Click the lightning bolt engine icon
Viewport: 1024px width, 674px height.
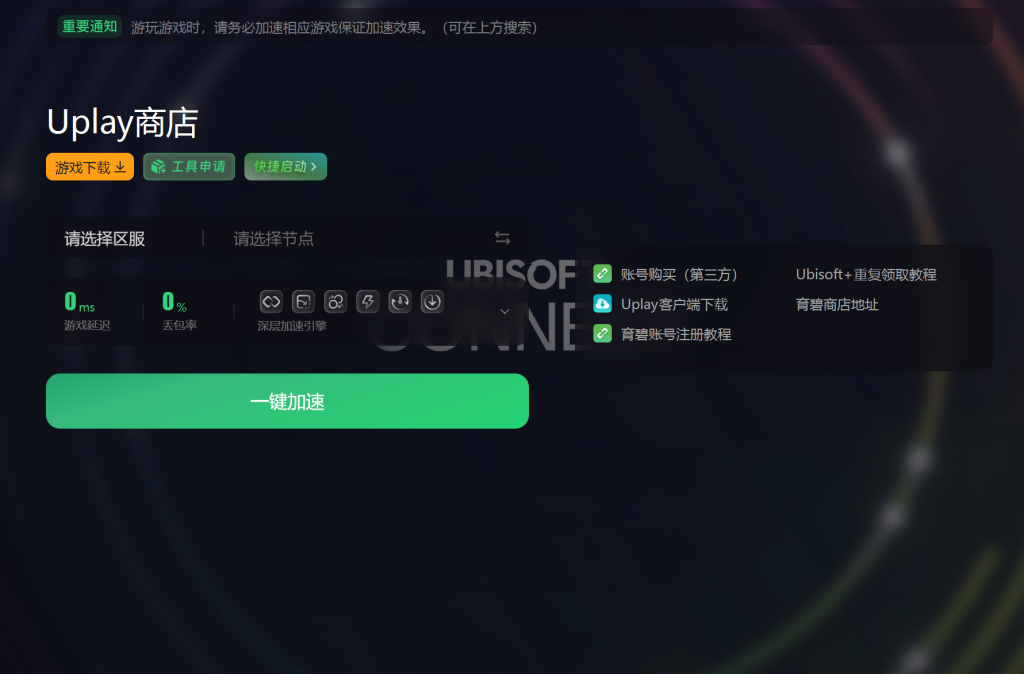tap(368, 302)
